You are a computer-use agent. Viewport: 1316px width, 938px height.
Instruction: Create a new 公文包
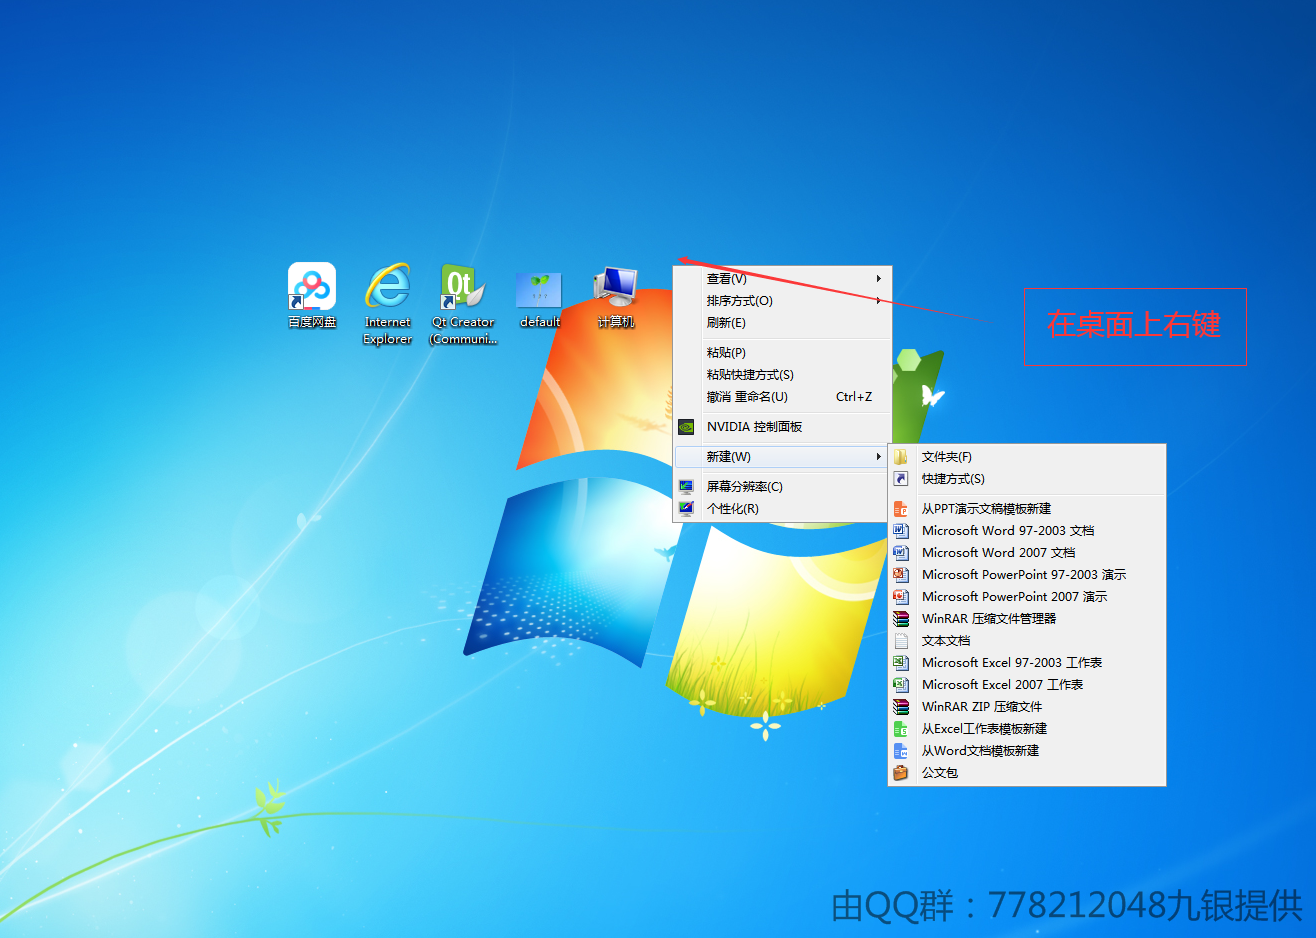pyautogui.click(x=1027, y=773)
